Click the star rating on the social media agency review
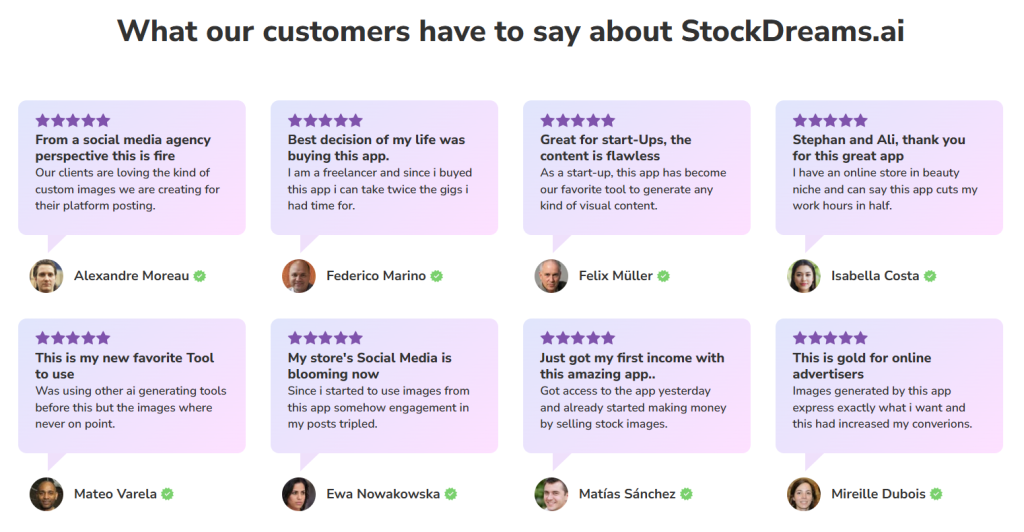This screenshot has height=532, width=1024. 73,120
